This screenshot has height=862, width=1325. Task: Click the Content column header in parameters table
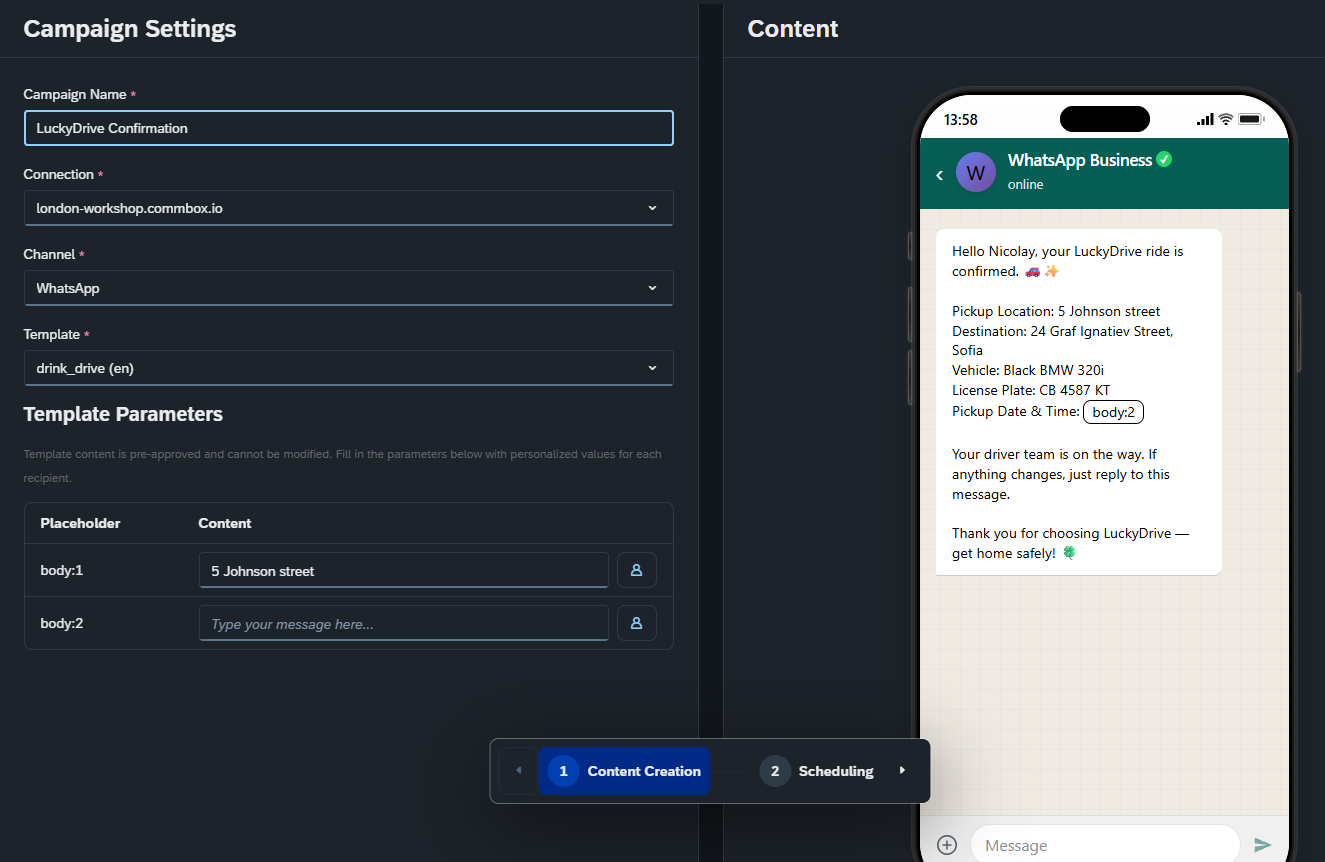click(x=225, y=523)
